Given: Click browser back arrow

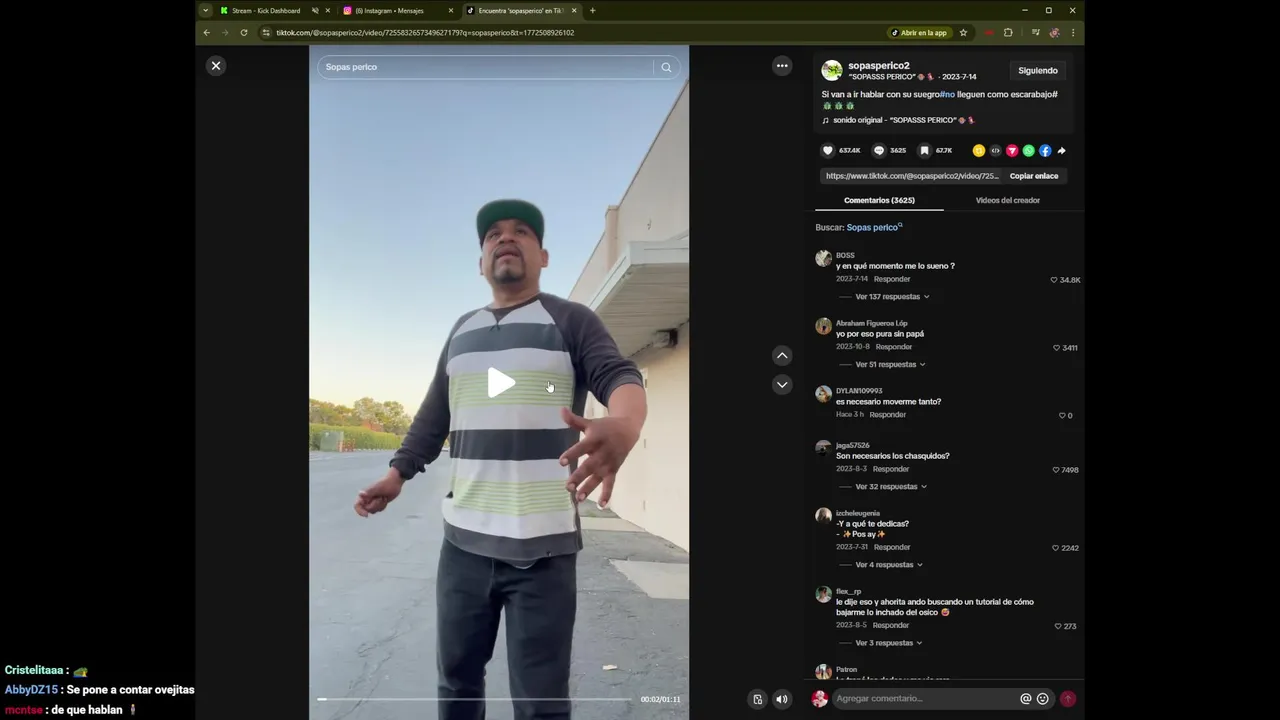Looking at the screenshot, I should [x=207, y=33].
